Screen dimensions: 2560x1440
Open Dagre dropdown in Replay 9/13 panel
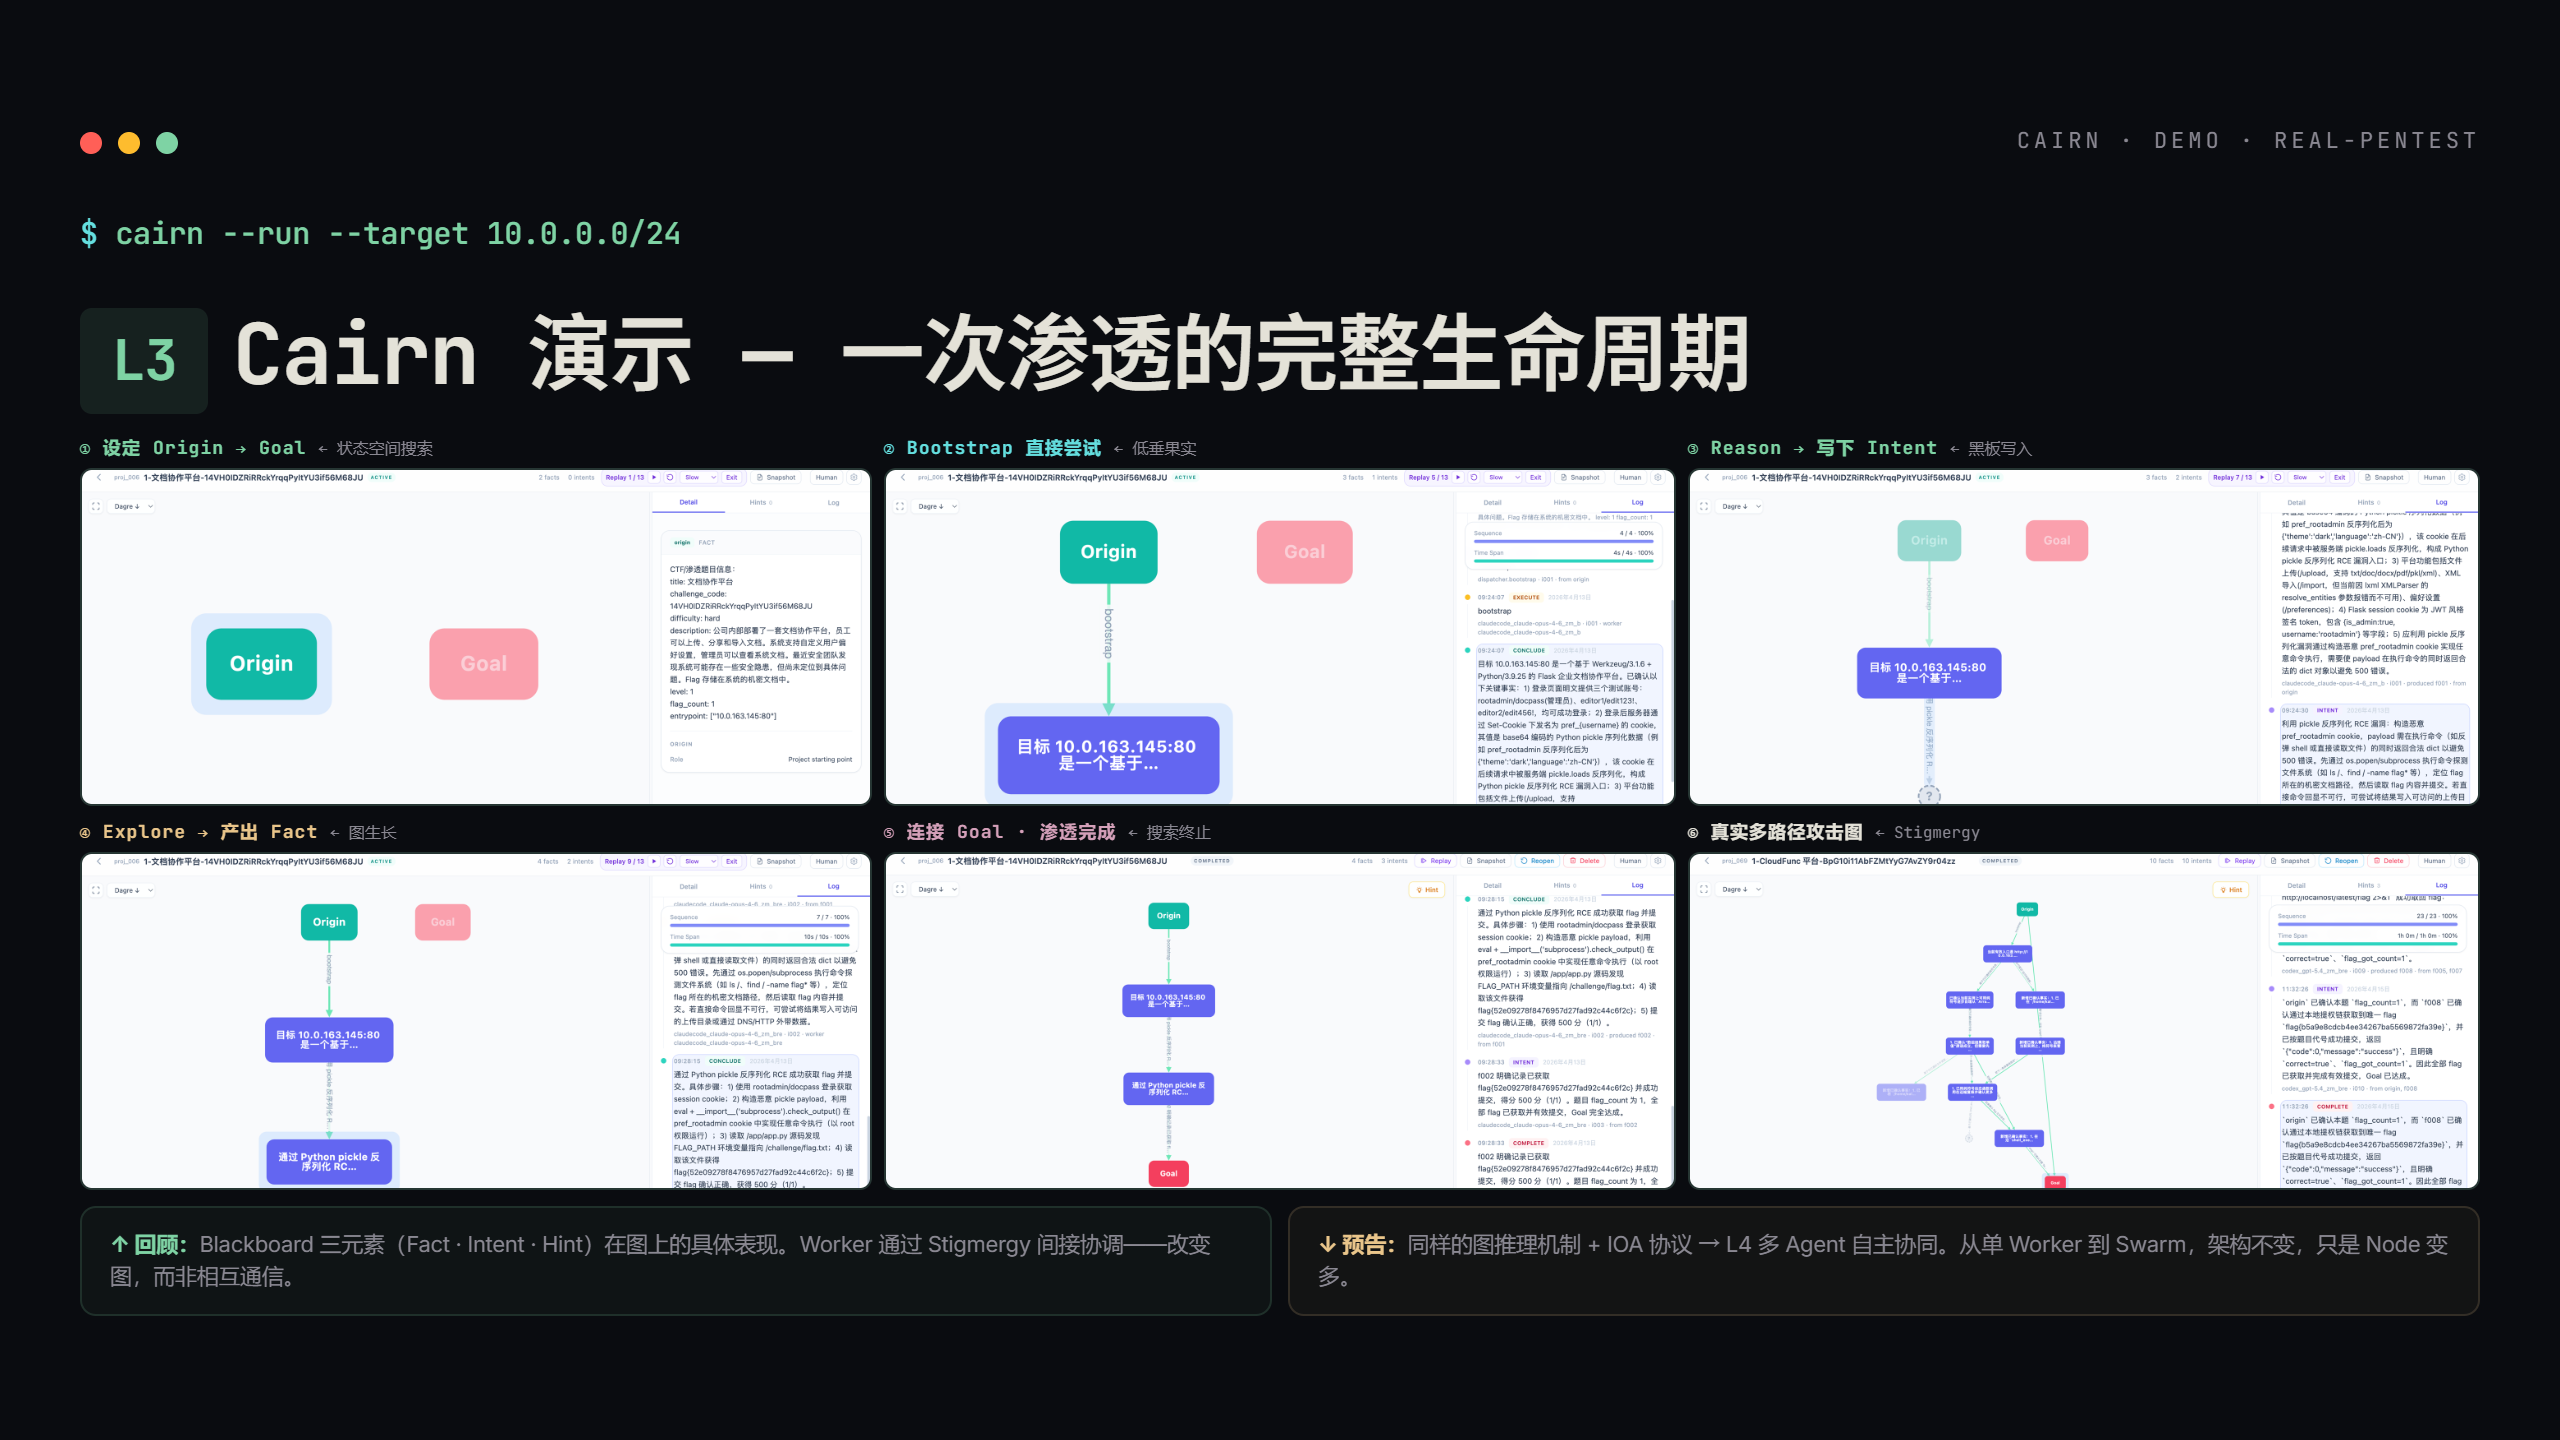tap(133, 890)
